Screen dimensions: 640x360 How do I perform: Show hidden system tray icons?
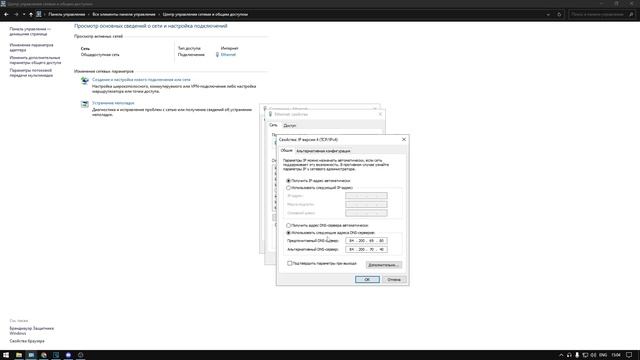point(561,355)
